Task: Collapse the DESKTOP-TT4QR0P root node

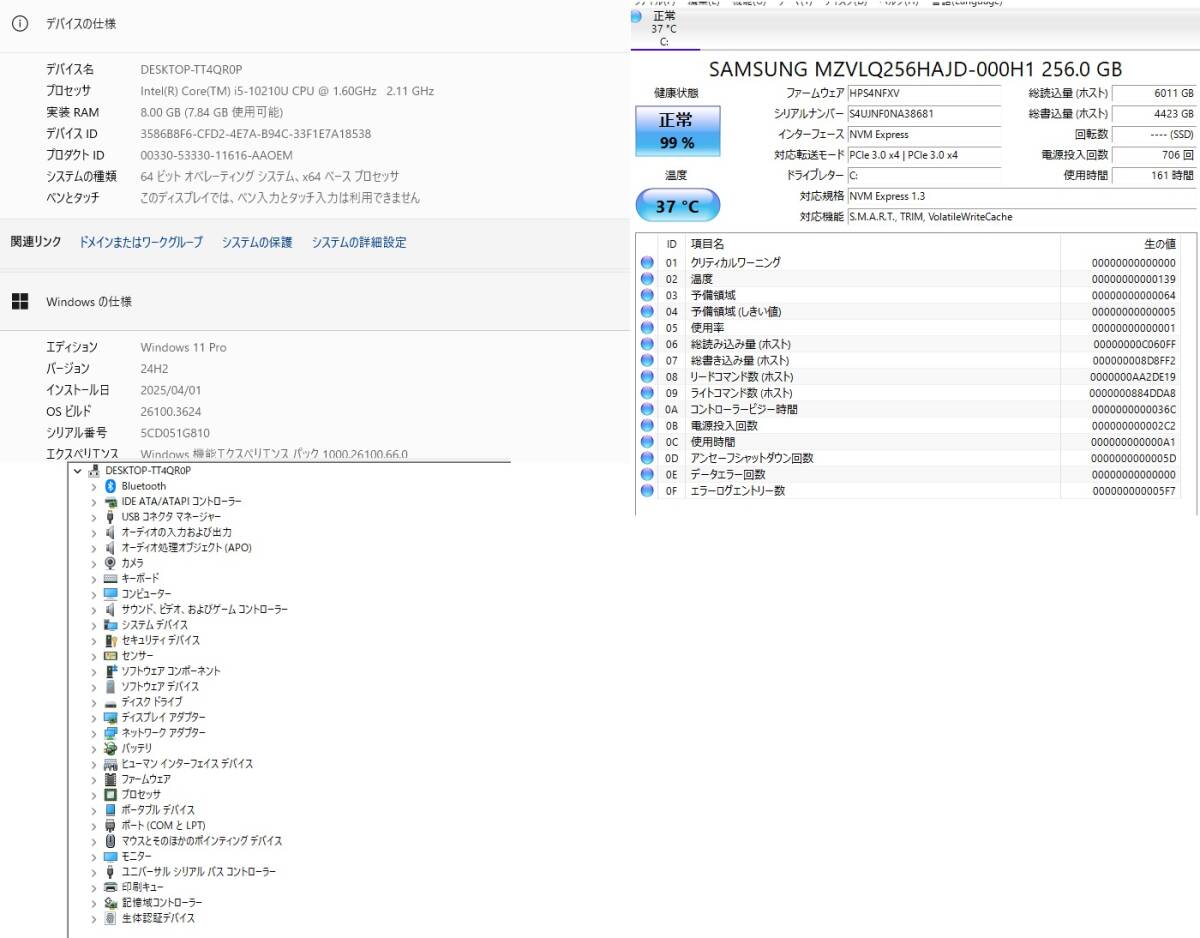Action: (78, 470)
